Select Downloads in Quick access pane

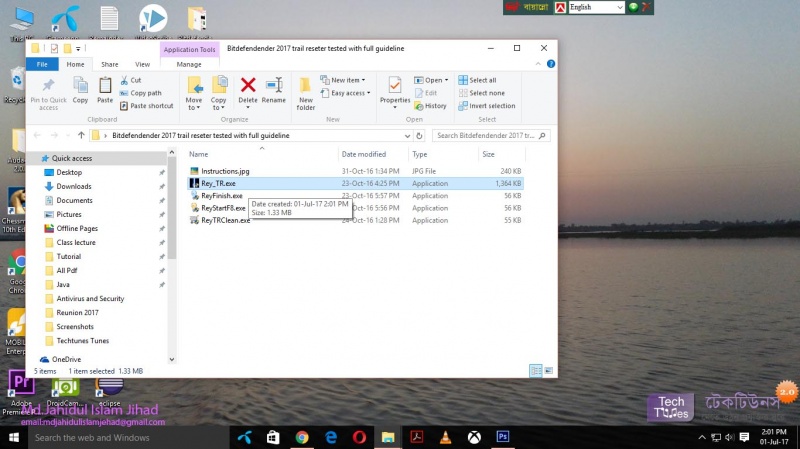point(74,186)
